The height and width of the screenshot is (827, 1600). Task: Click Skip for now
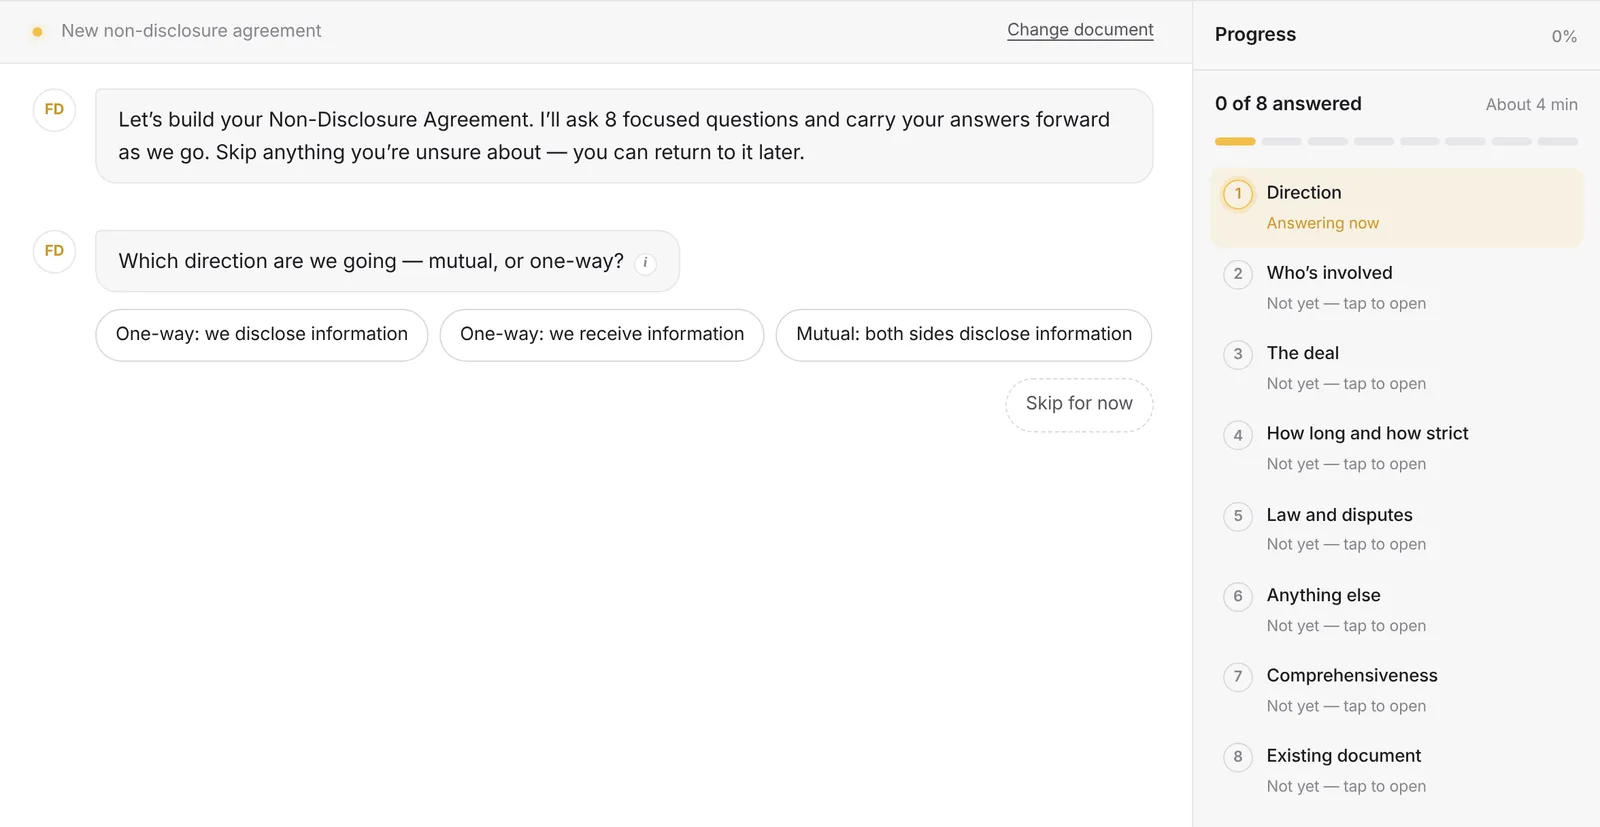[1079, 404]
